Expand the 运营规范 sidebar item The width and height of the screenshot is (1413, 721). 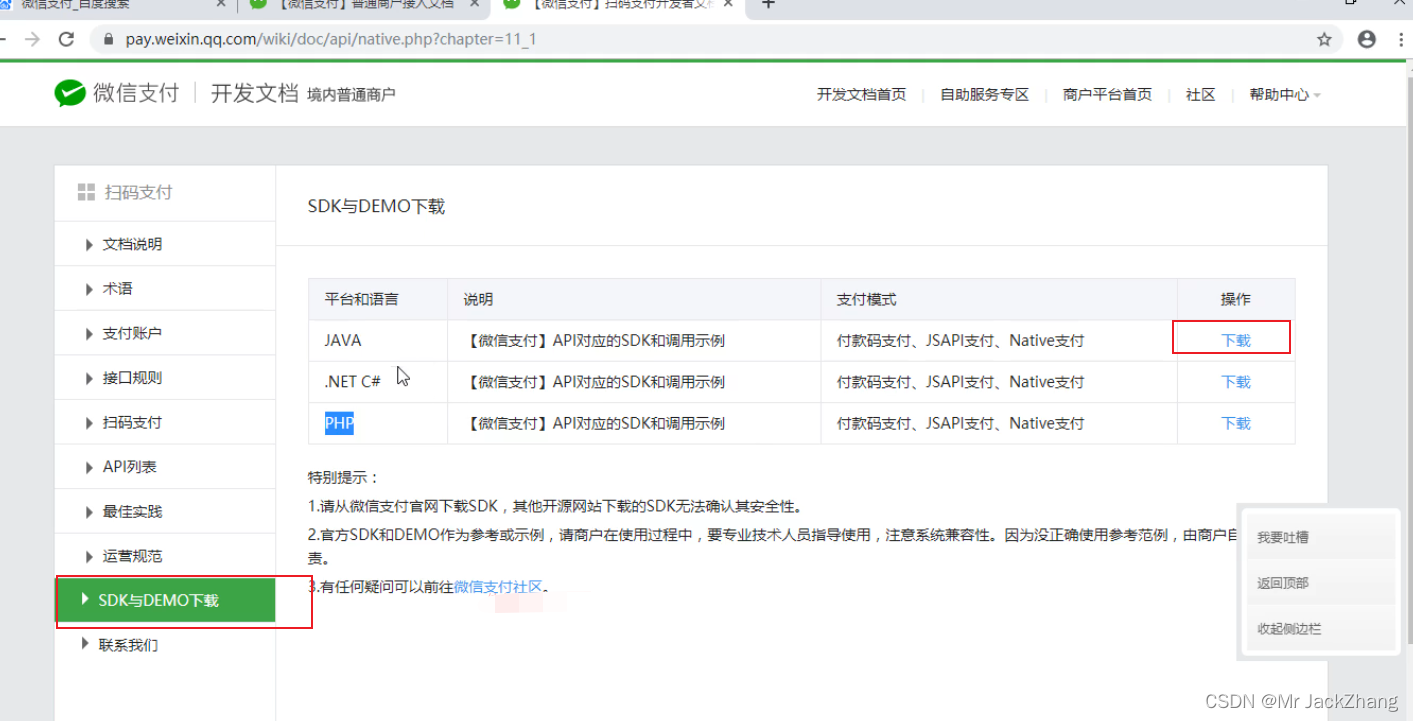tap(165, 556)
